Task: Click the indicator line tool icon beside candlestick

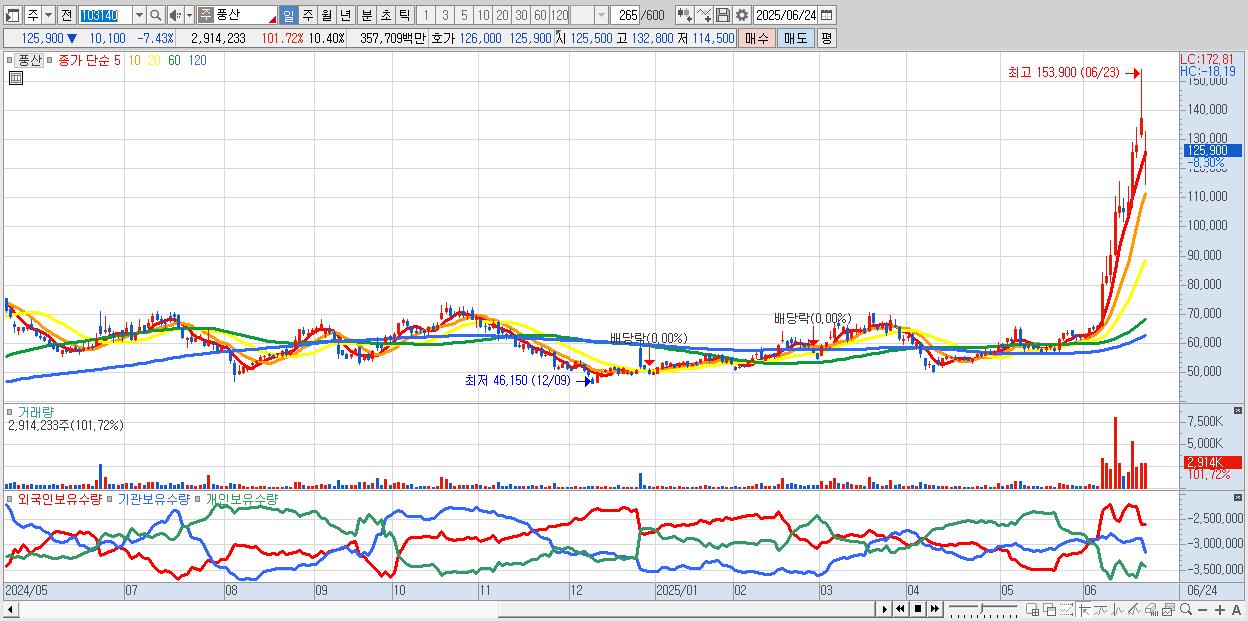Action: click(x=705, y=15)
